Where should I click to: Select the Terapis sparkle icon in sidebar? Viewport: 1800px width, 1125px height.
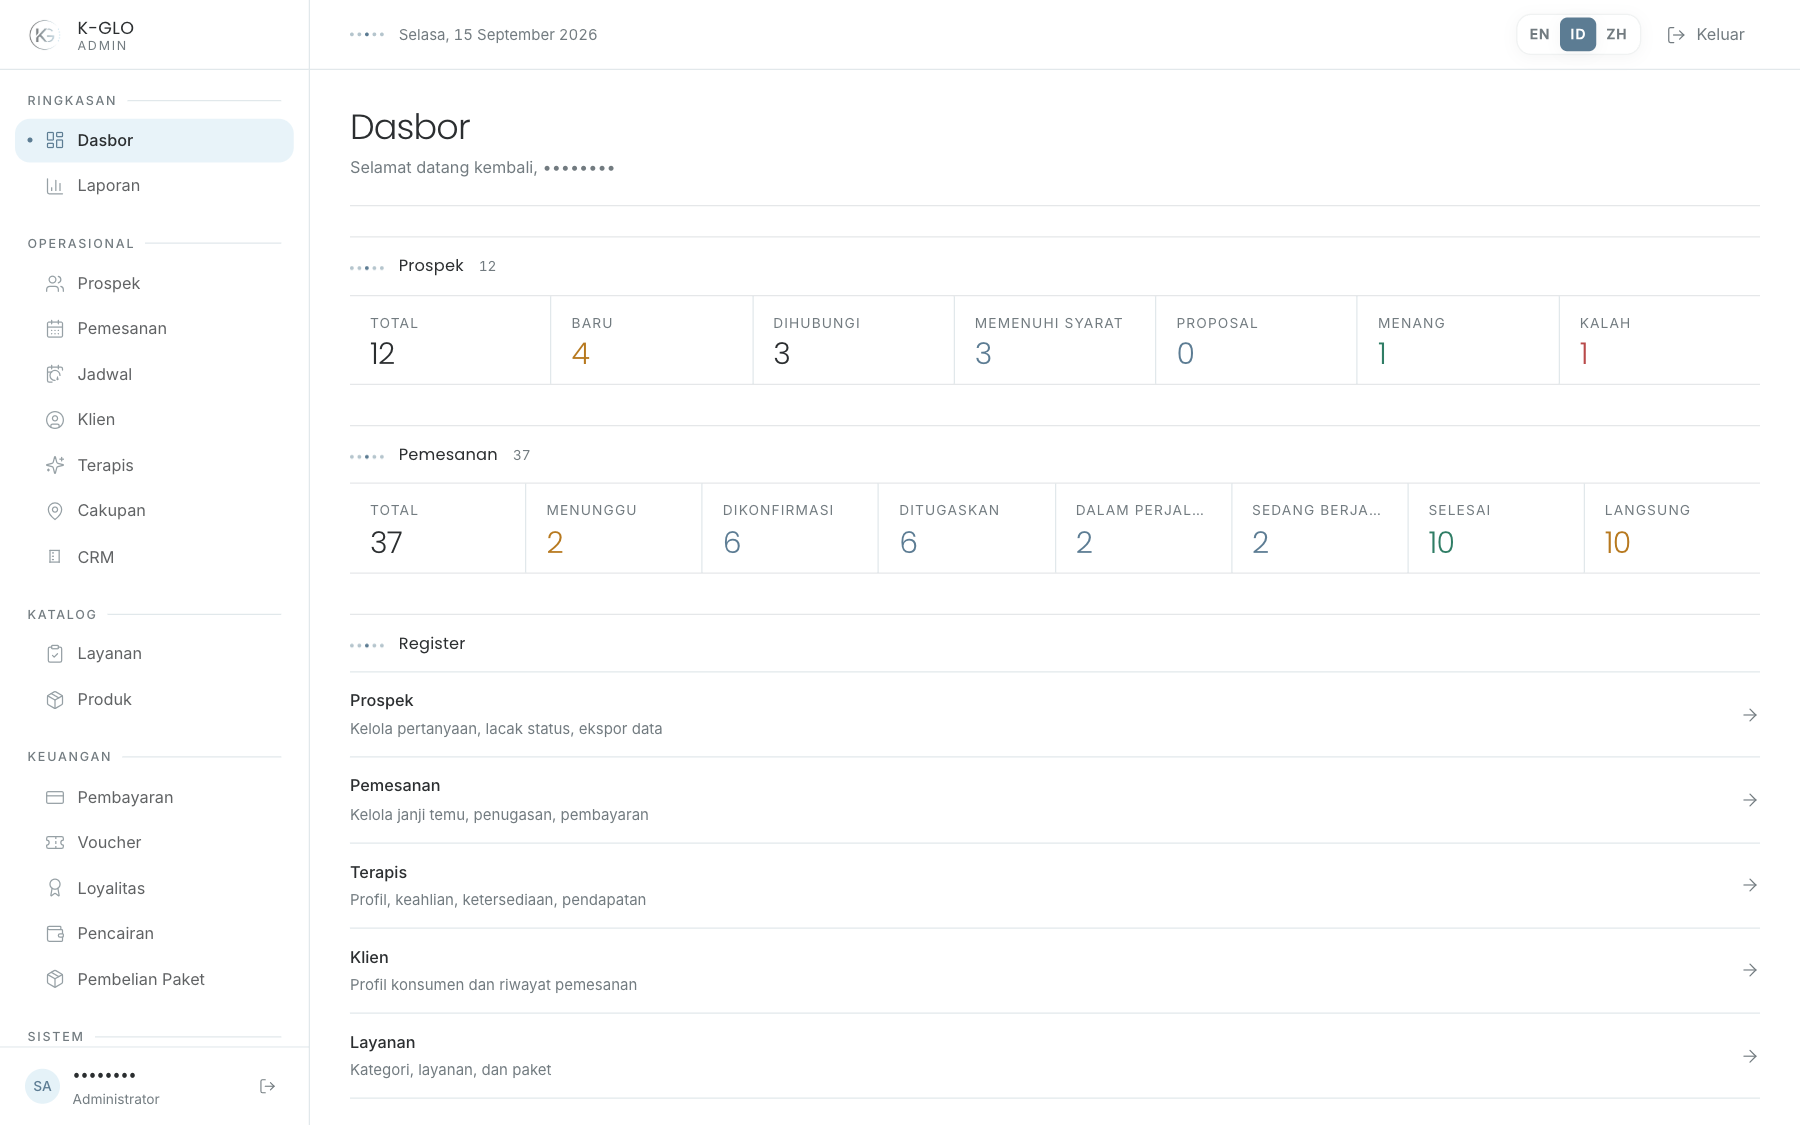pos(55,465)
